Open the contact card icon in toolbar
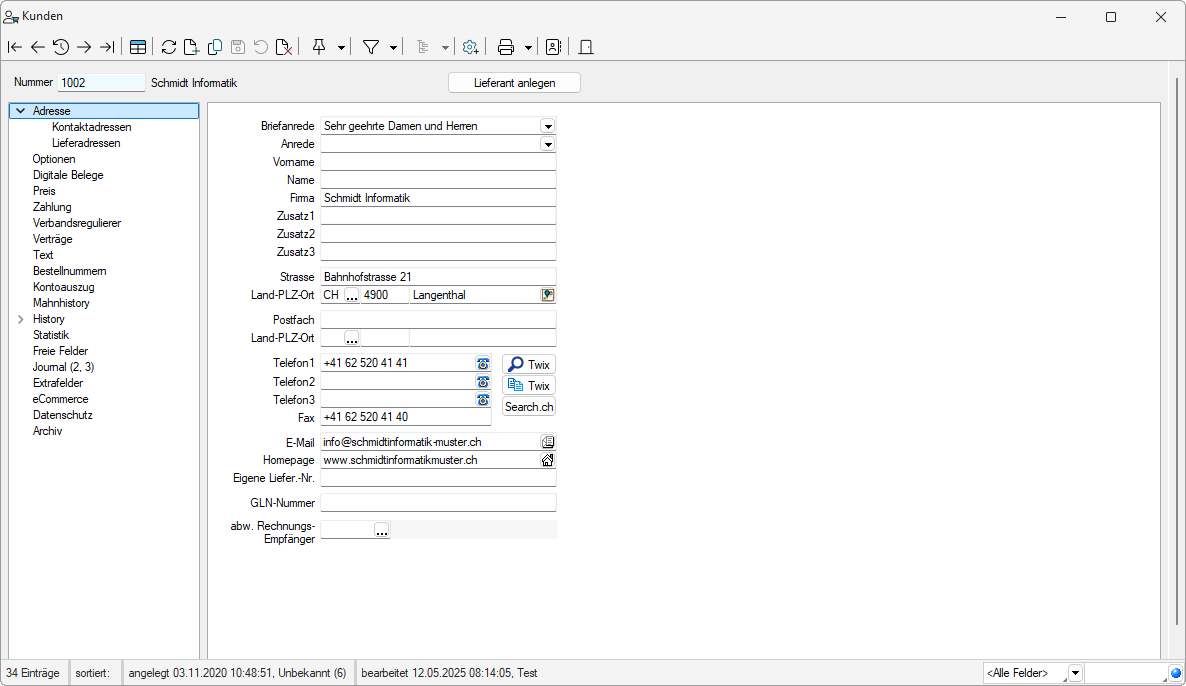The image size is (1186, 686). tap(554, 47)
